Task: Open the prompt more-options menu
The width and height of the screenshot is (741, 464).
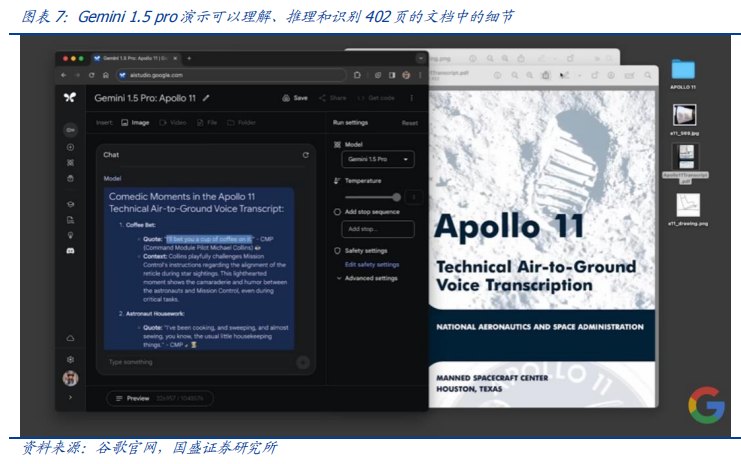Action: [412, 98]
